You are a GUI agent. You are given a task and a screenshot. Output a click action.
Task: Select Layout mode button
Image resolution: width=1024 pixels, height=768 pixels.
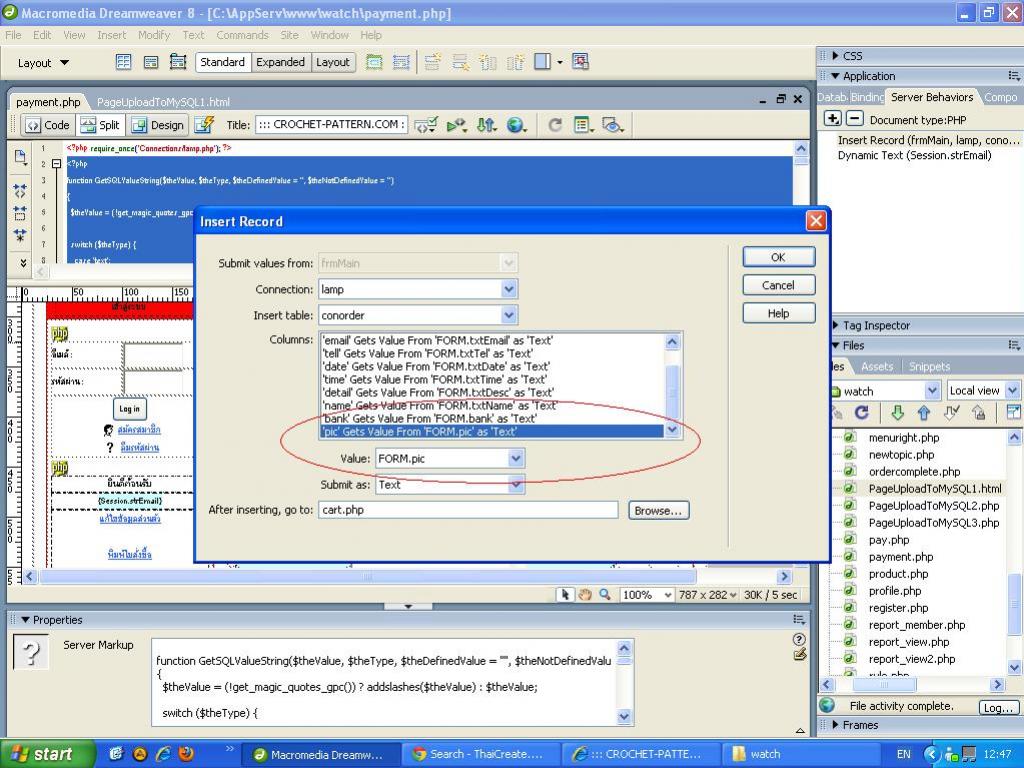[333, 62]
